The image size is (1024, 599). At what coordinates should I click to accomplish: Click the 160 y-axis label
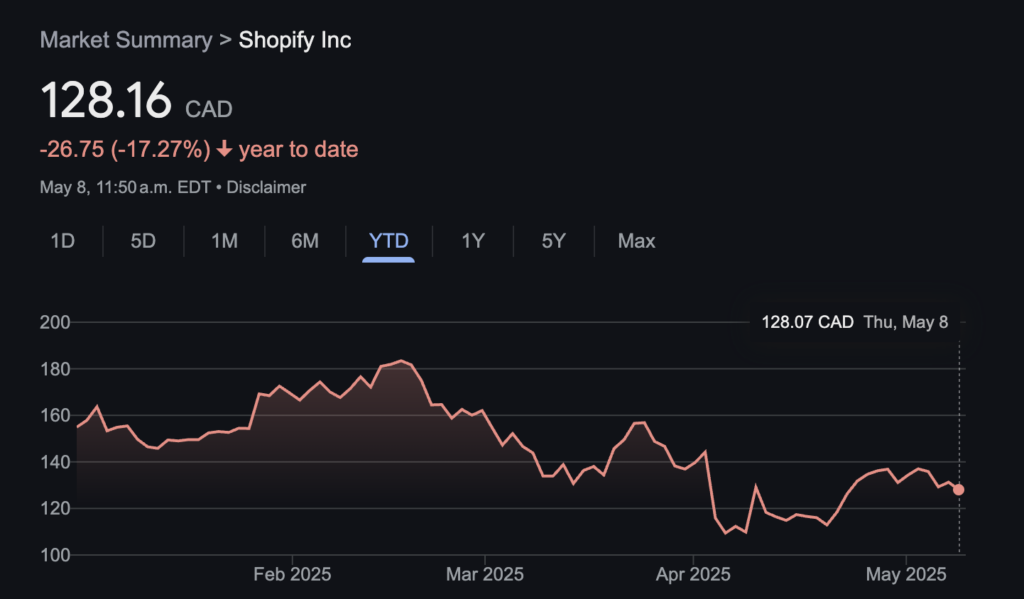(54, 415)
